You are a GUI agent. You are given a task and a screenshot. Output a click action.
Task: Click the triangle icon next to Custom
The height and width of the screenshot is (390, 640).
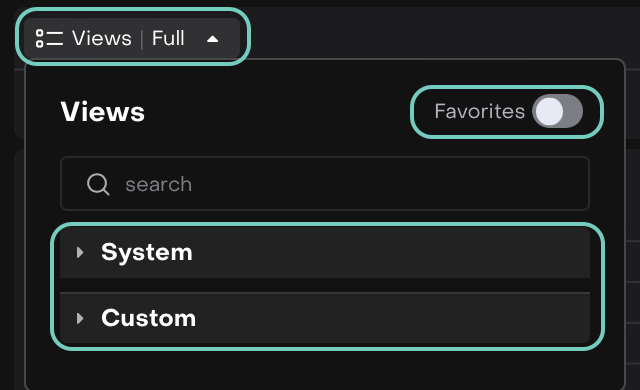pos(80,318)
